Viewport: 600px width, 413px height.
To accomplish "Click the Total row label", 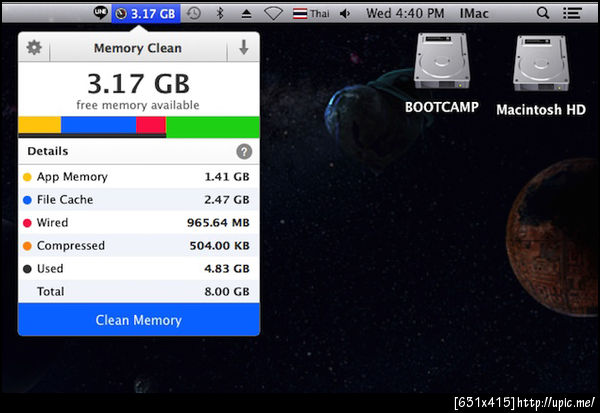I will coord(50,292).
